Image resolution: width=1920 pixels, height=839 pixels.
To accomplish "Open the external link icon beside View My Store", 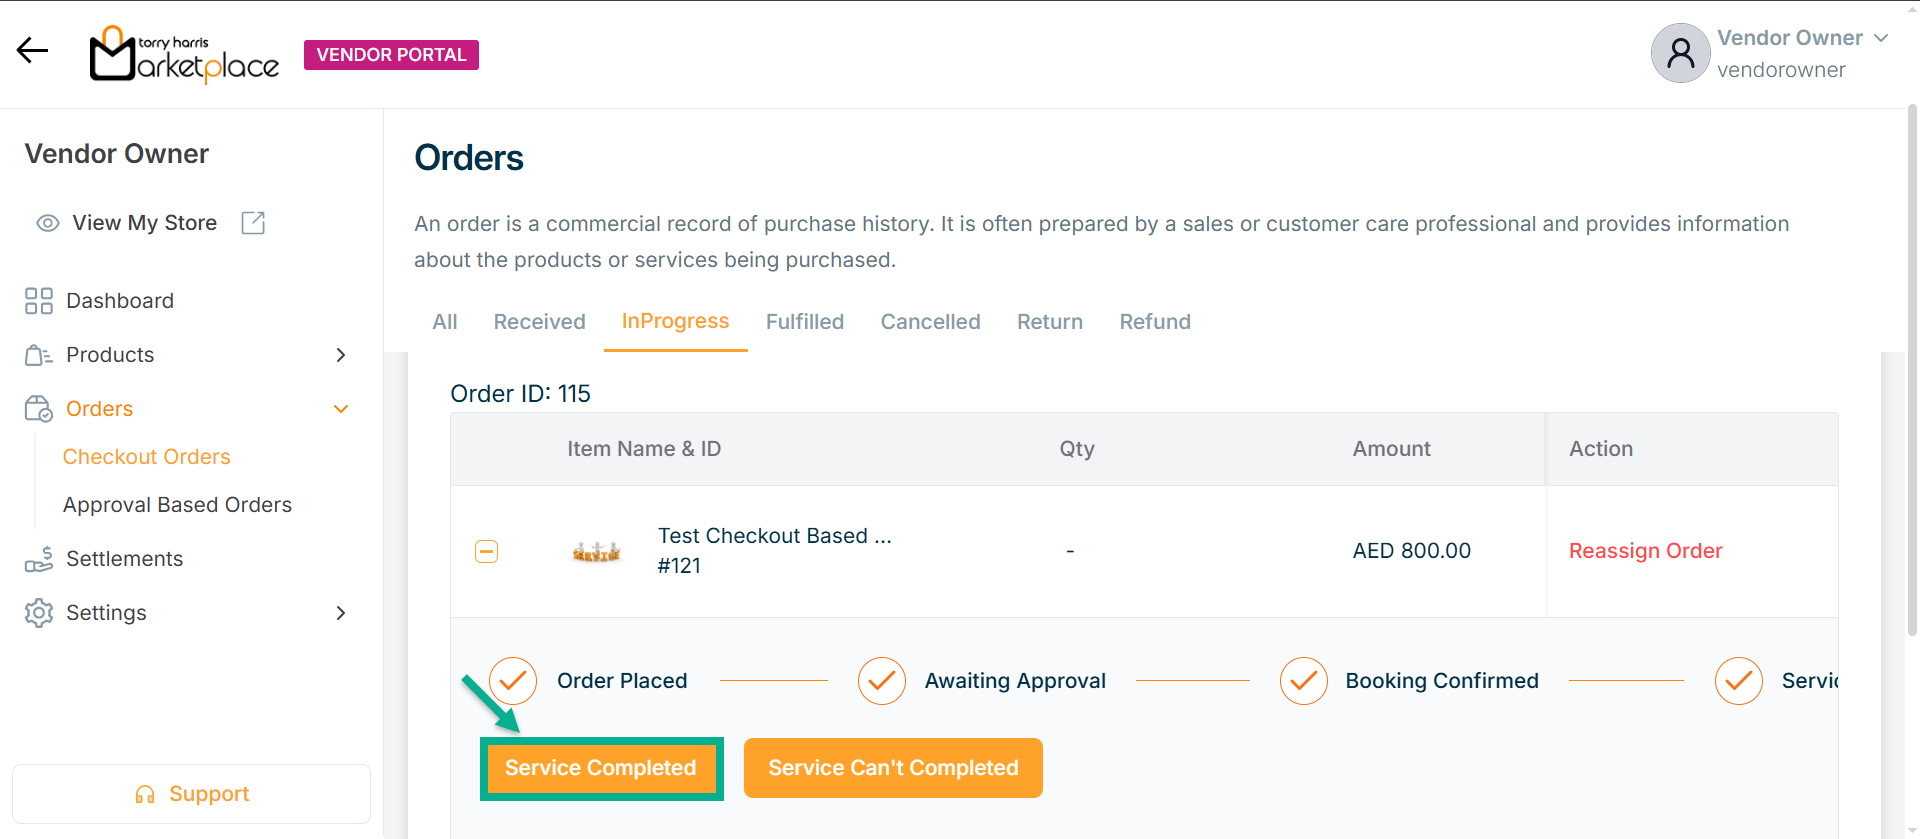I will (253, 223).
